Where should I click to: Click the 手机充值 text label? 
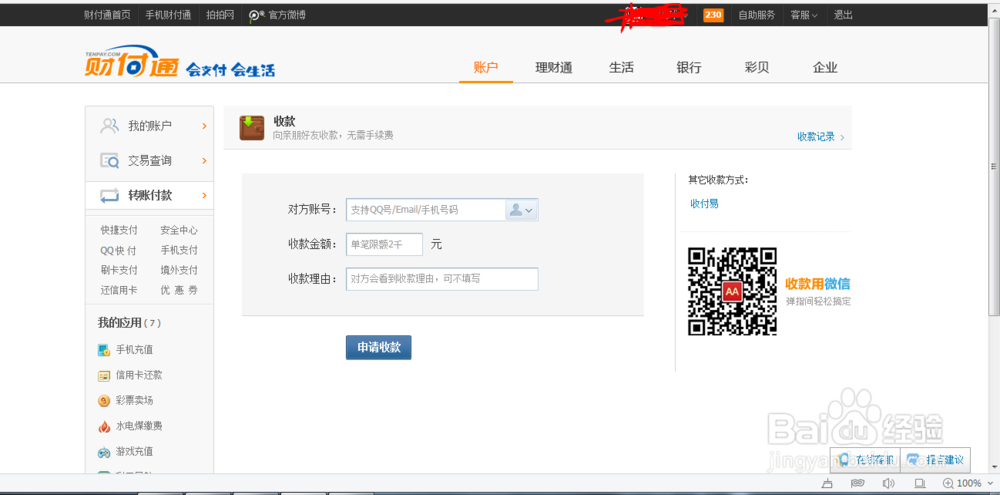pyautogui.click(x=135, y=350)
